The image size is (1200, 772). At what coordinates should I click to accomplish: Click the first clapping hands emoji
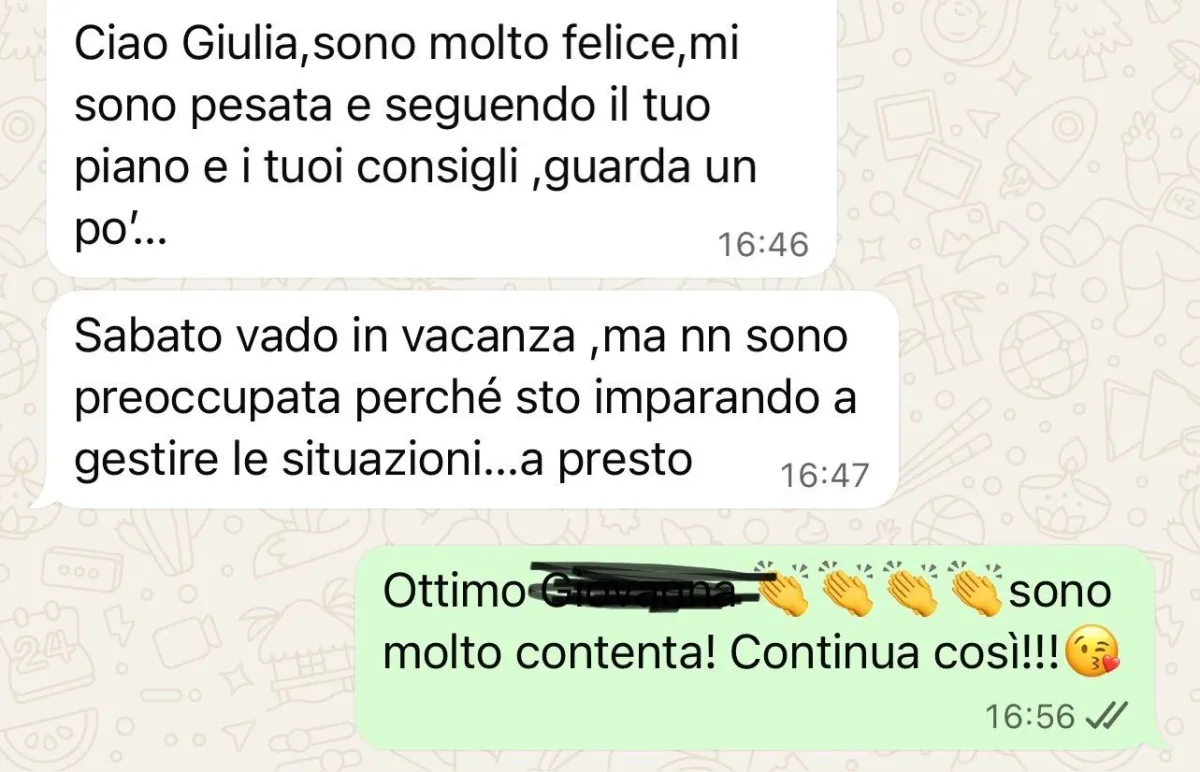pyautogui.click(x=783, y=590)
